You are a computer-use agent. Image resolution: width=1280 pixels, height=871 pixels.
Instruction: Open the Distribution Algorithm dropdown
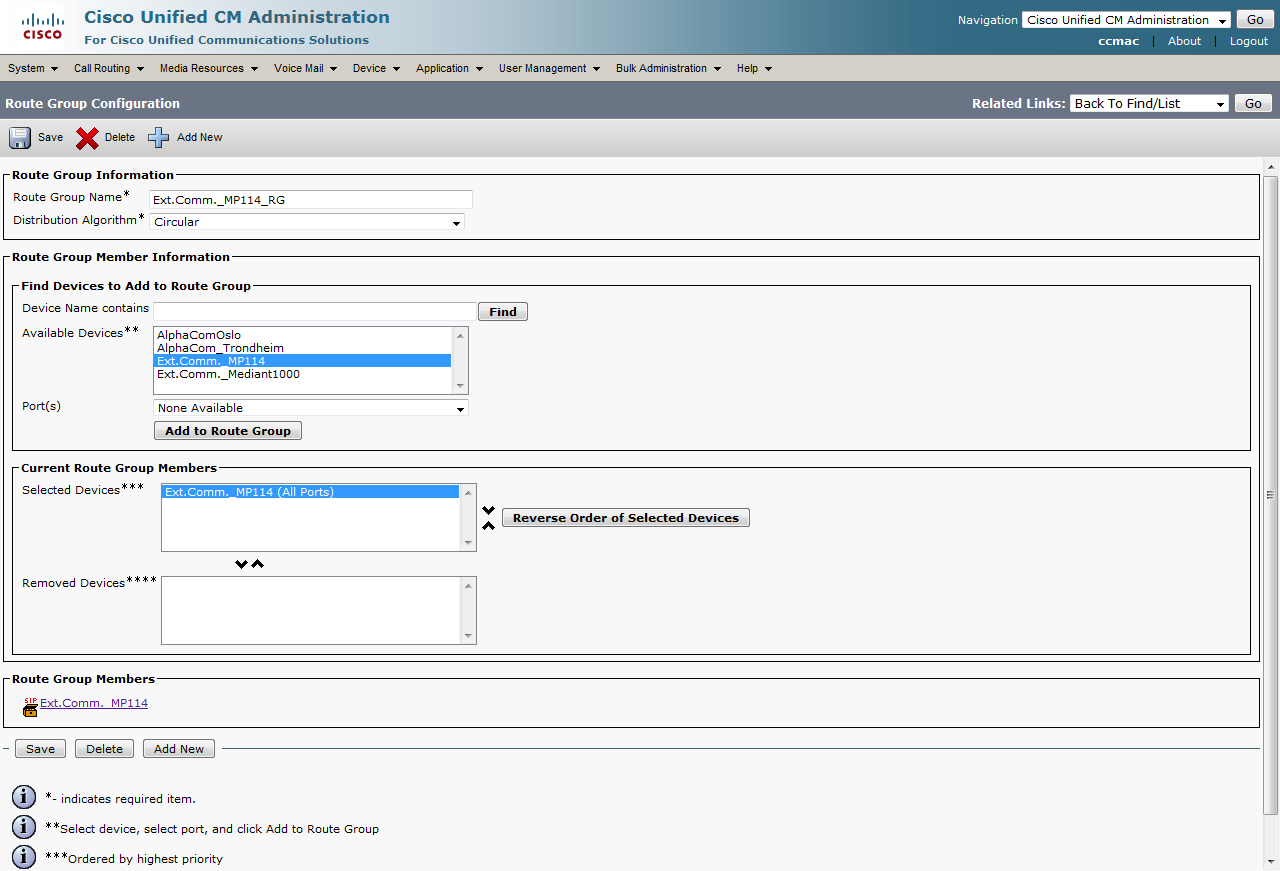pyautogui.click(x=306, y=222)
